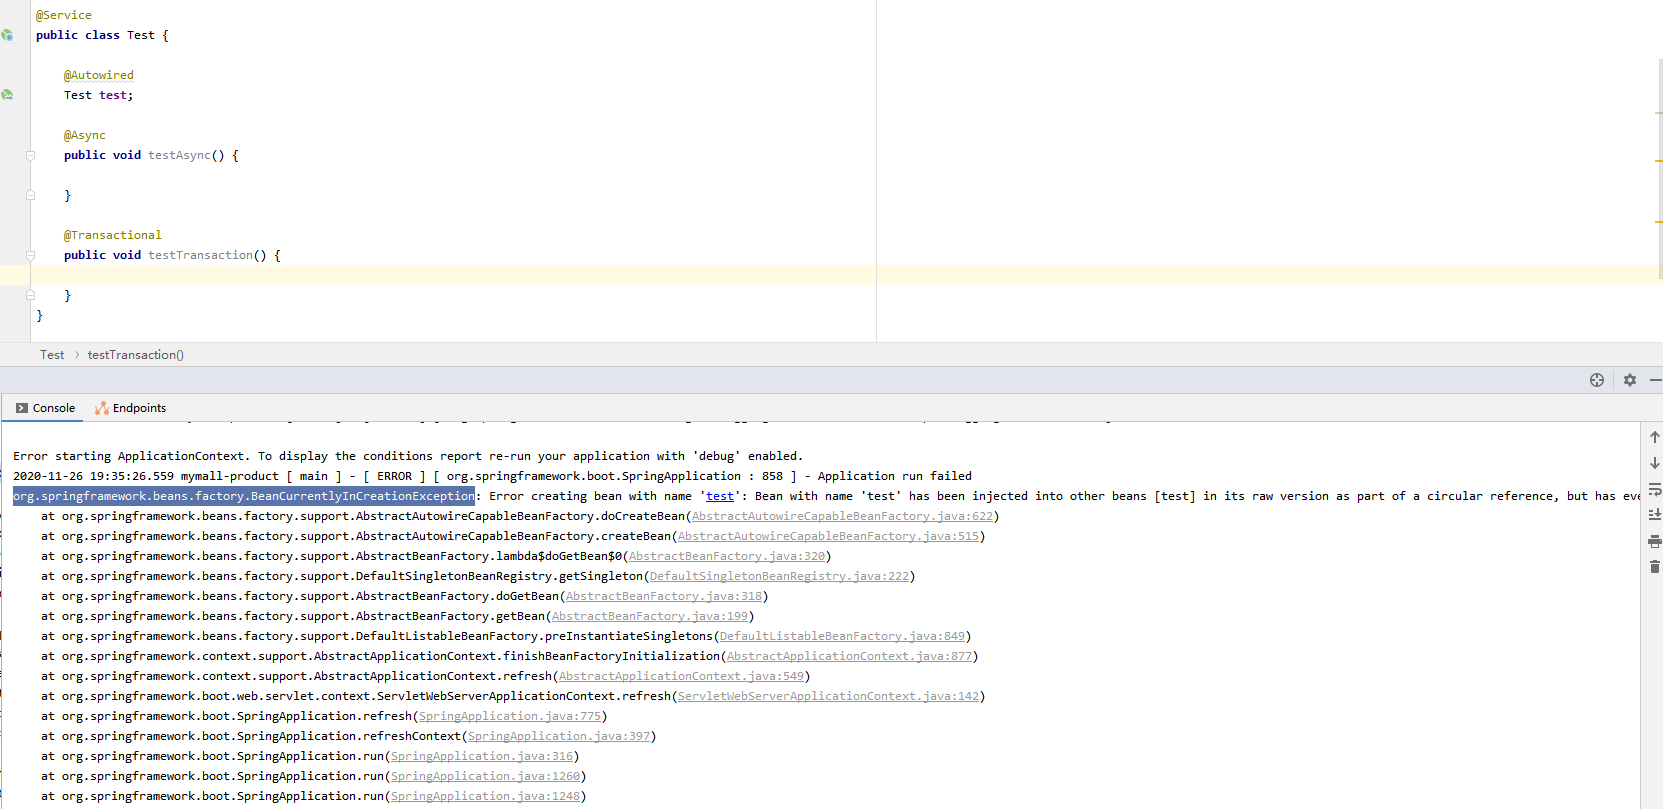Switch to the Endpoints tab
The image size is (1663, 809).
(x=130, y=408)
